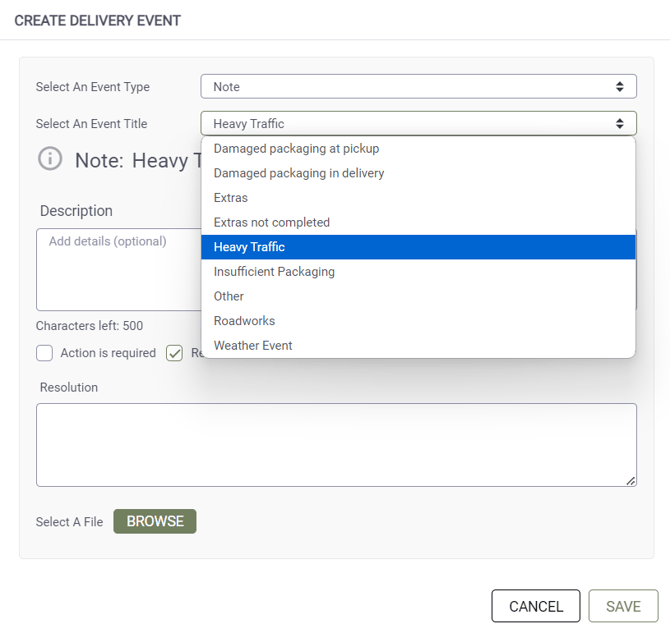Open the Select An Event Type dropdown

(418, 87)
